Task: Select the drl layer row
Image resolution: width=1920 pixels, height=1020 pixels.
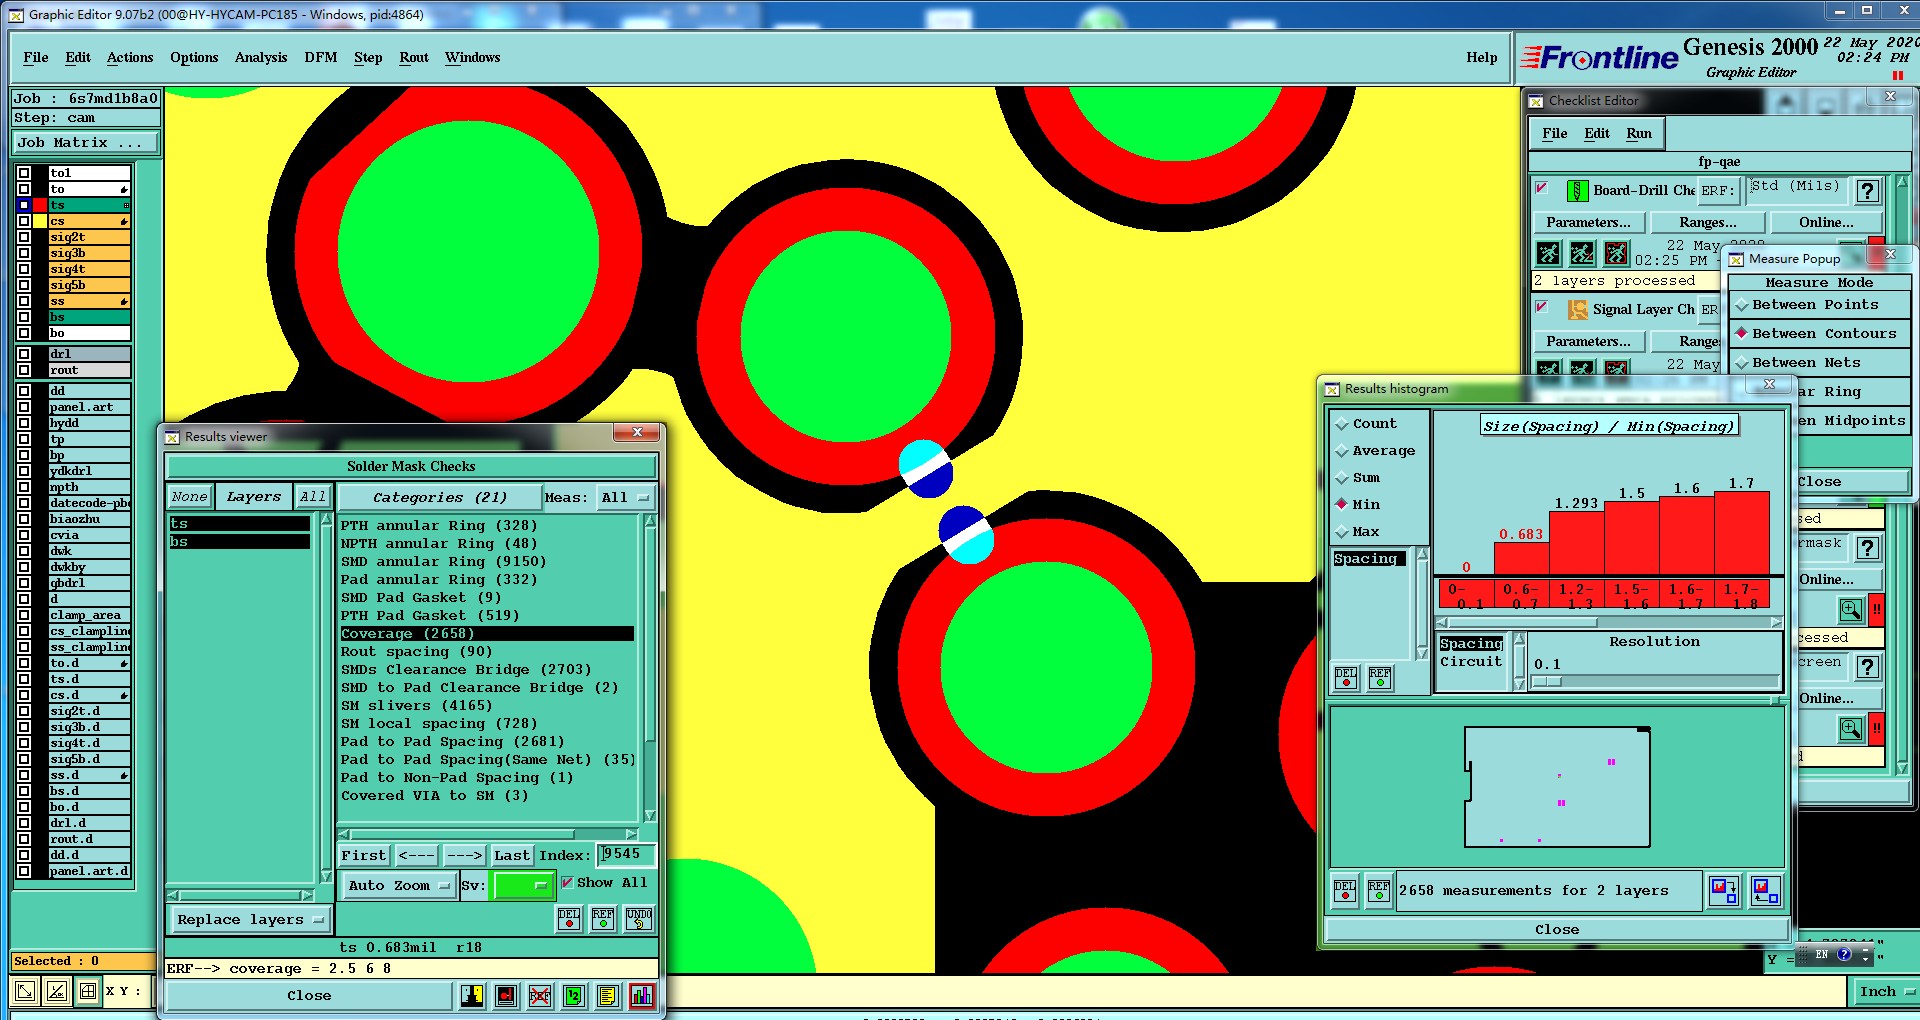Action: coord(89,354)
